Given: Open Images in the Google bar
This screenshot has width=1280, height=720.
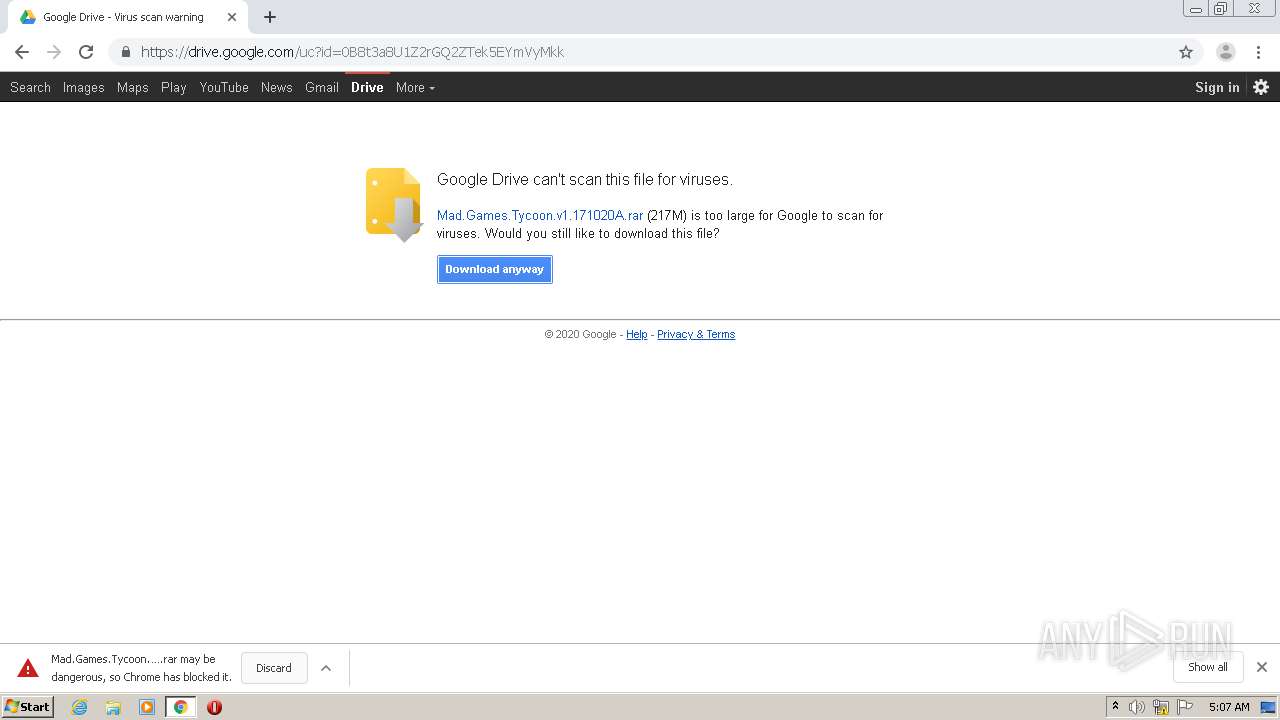Looking at the screenshot, I should tap(84, 87).
